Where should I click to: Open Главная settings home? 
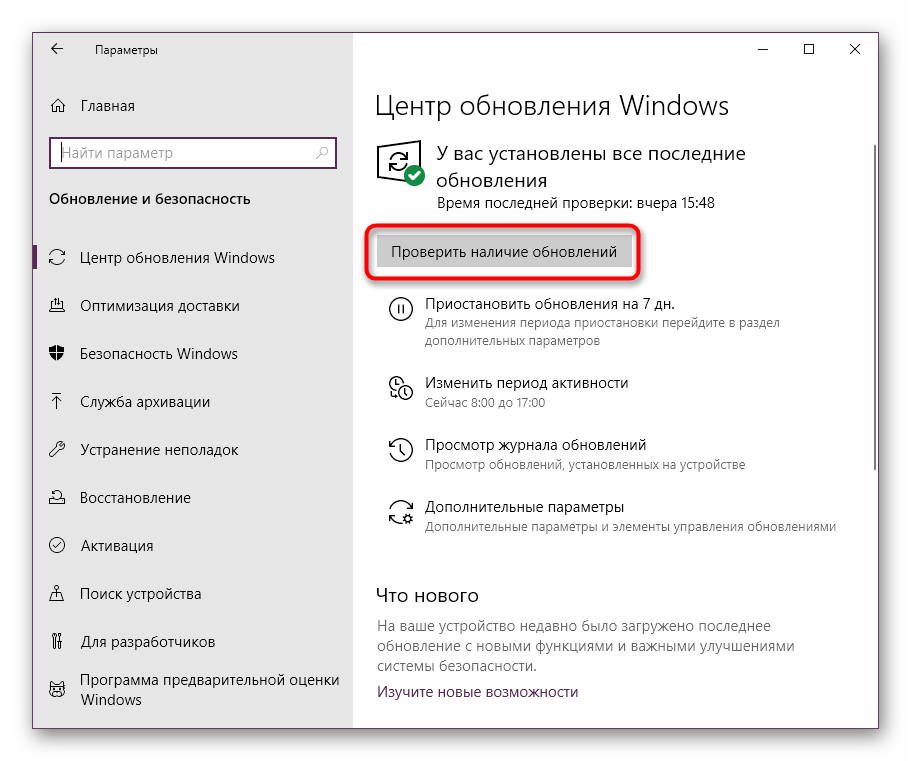107,106
